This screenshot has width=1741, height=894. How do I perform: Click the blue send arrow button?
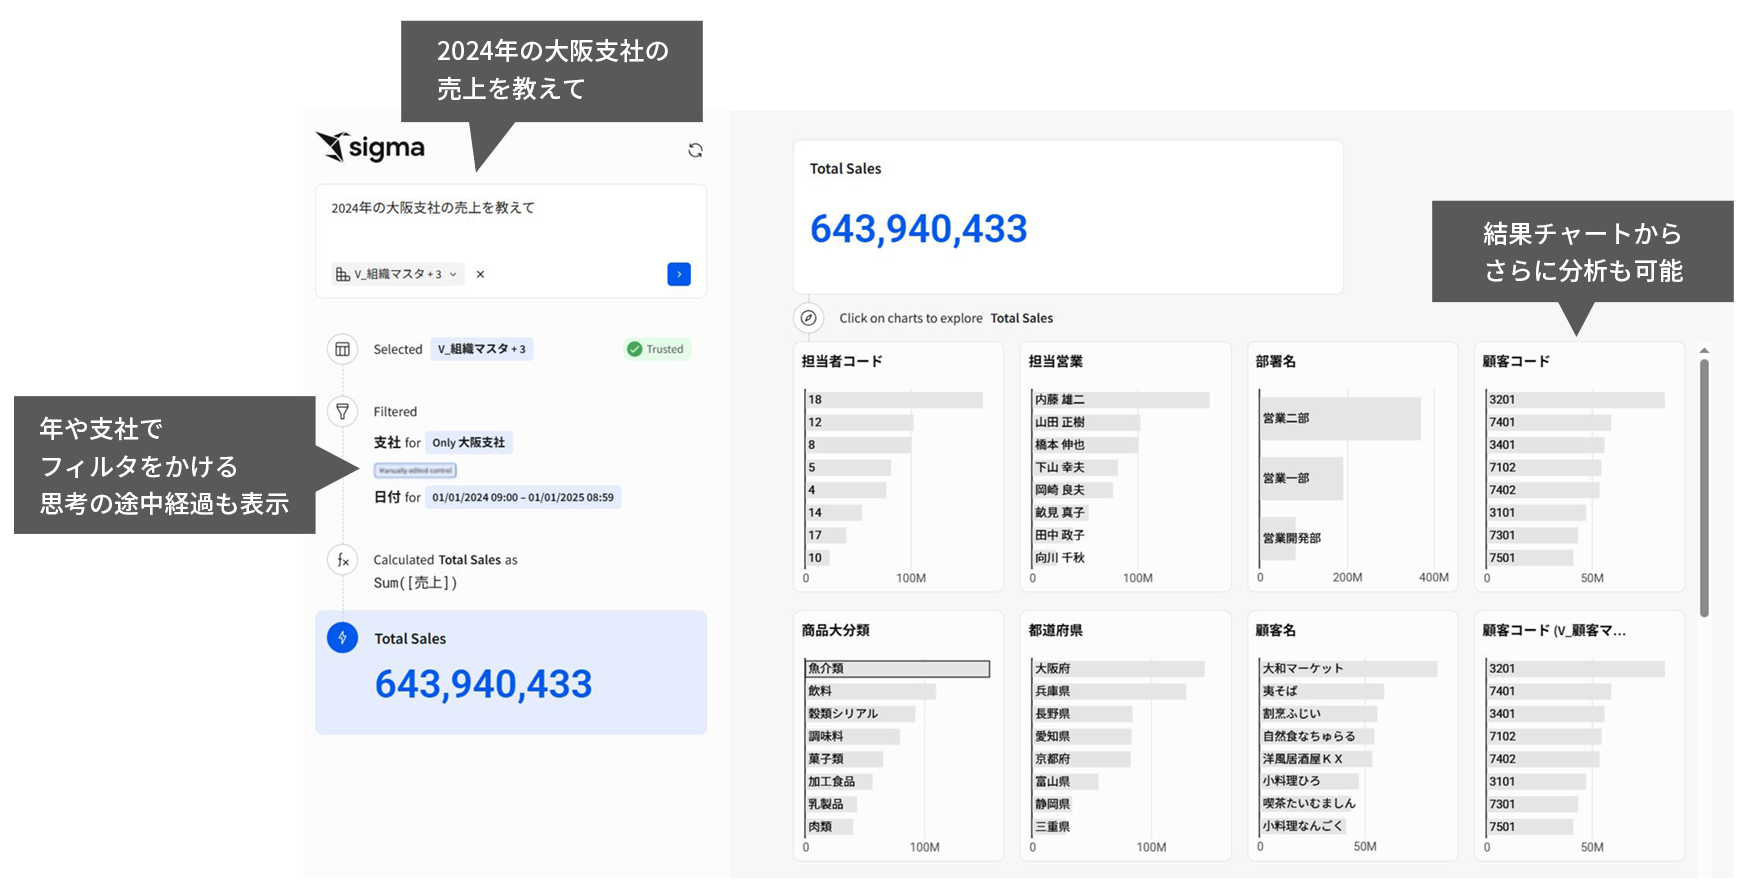pyautogui.click(x=678, y=274)
